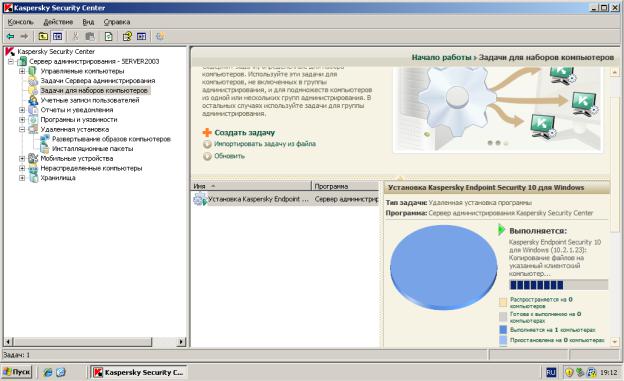The width and height of the screenshot is (624, 381).
Task: Click the task progress bar
Action: (558, 285)
